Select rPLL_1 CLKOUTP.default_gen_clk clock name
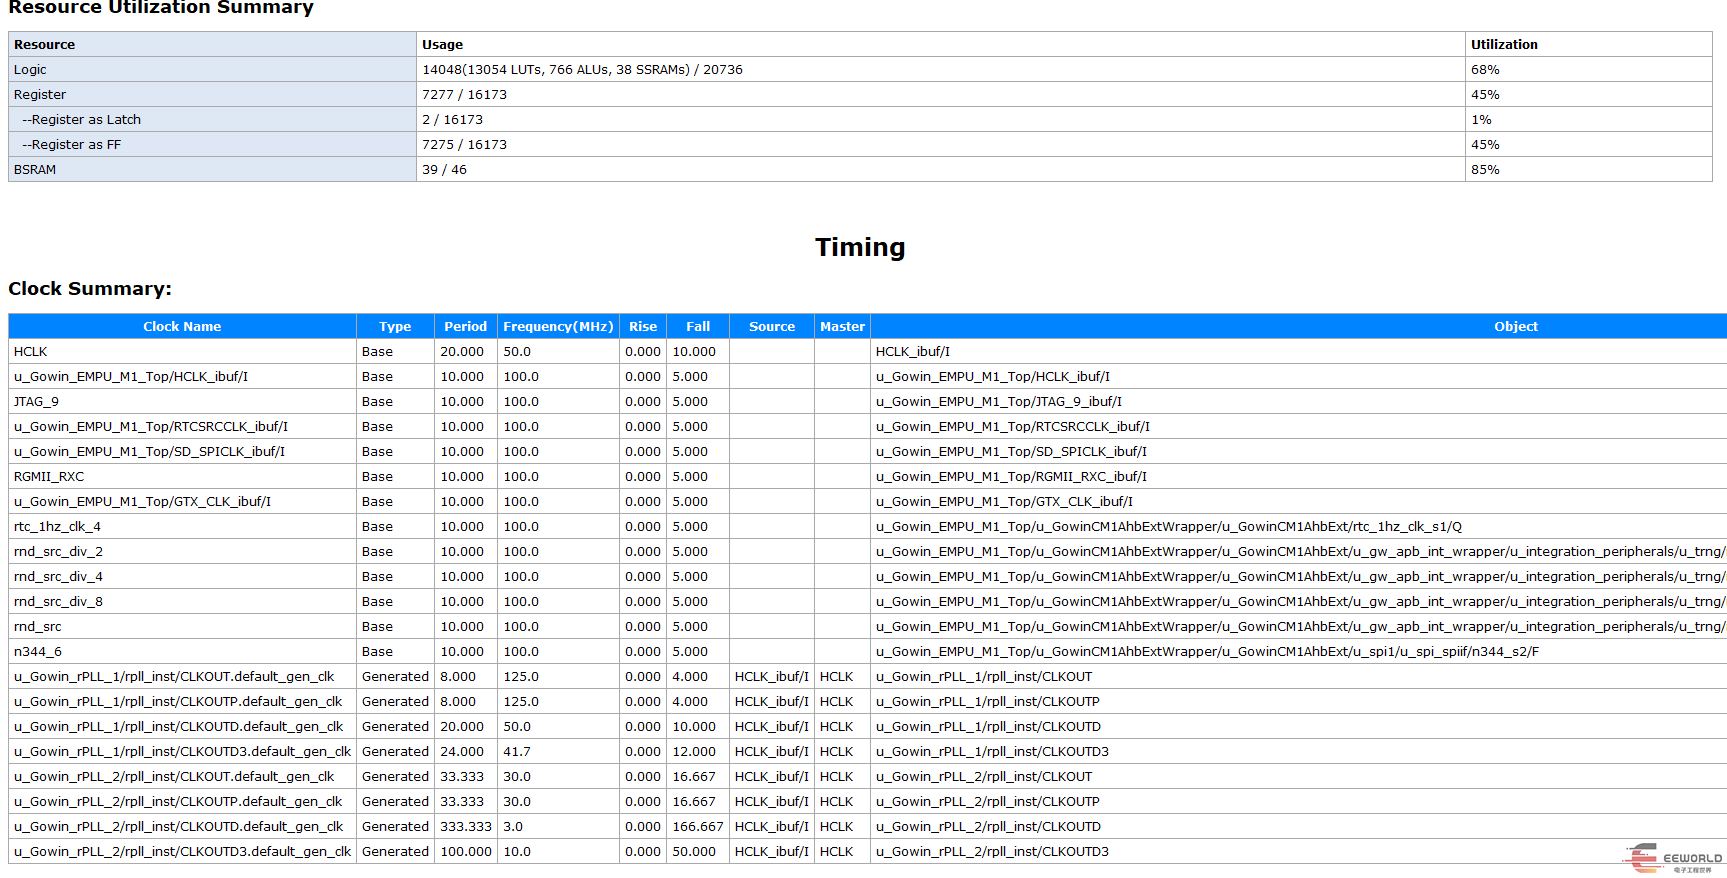Image resolution: width=1727 pixels, height=878 pixels. click(x=182, y=701)
